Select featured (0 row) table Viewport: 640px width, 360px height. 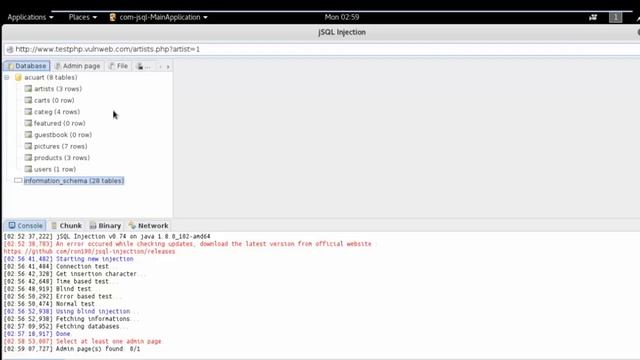point(60,123)
